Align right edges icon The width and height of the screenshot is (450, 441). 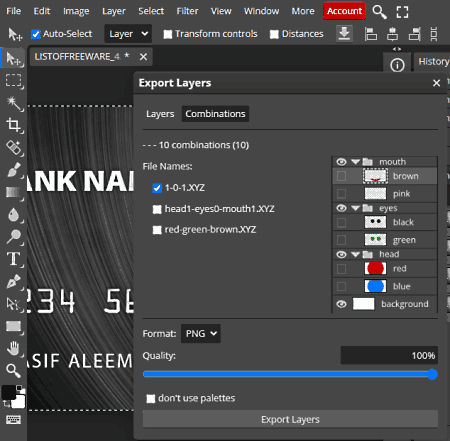(414, 34)
